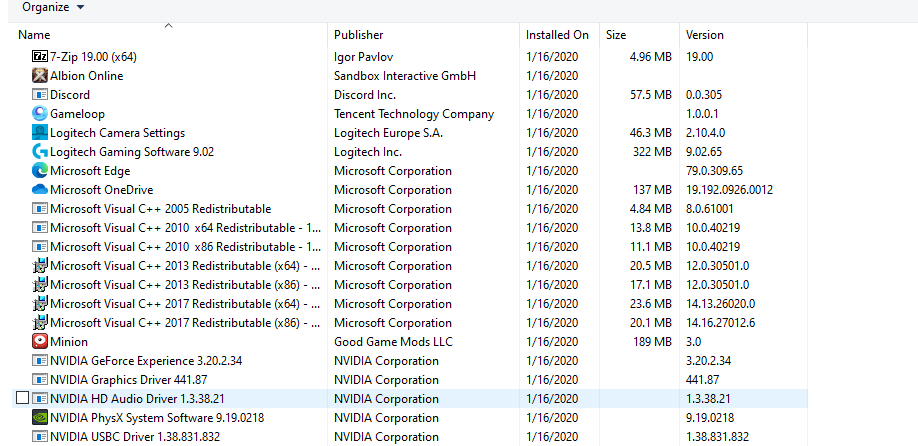The height and width of the screenshot is (446, 918).
Task: Click publisher Good Game Mods LLC
Action: [393, 342]
